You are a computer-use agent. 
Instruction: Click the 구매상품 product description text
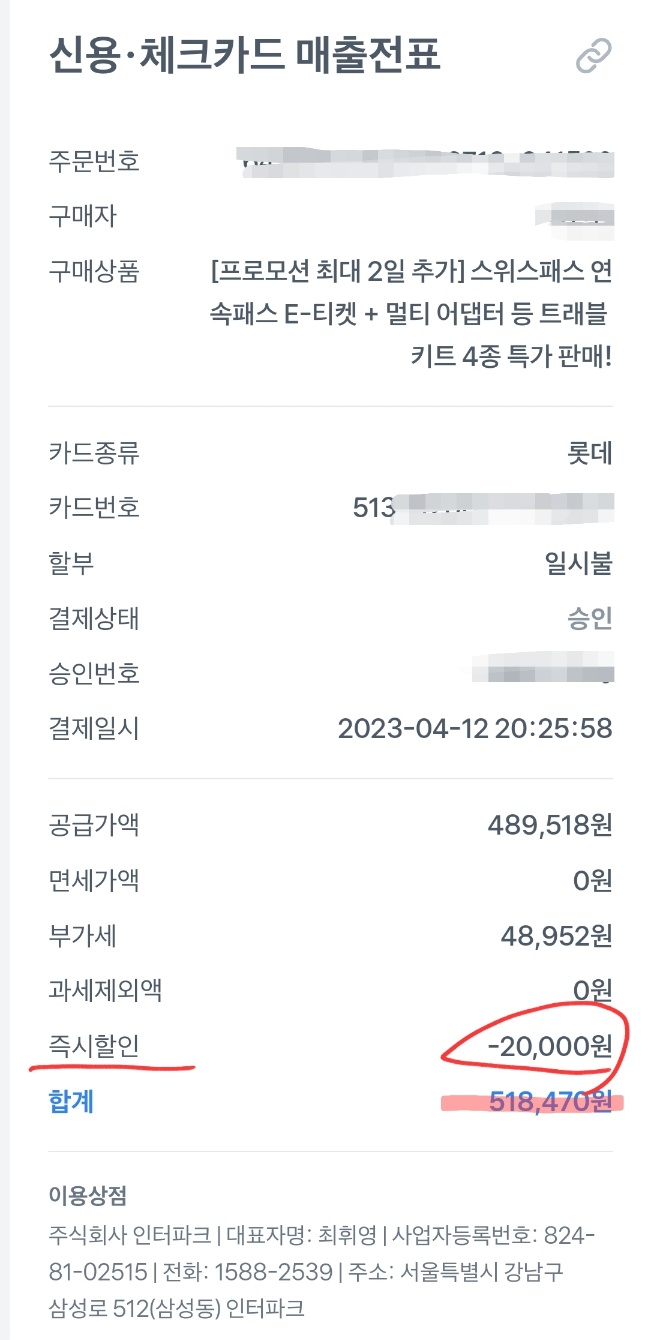coord(412,313)
